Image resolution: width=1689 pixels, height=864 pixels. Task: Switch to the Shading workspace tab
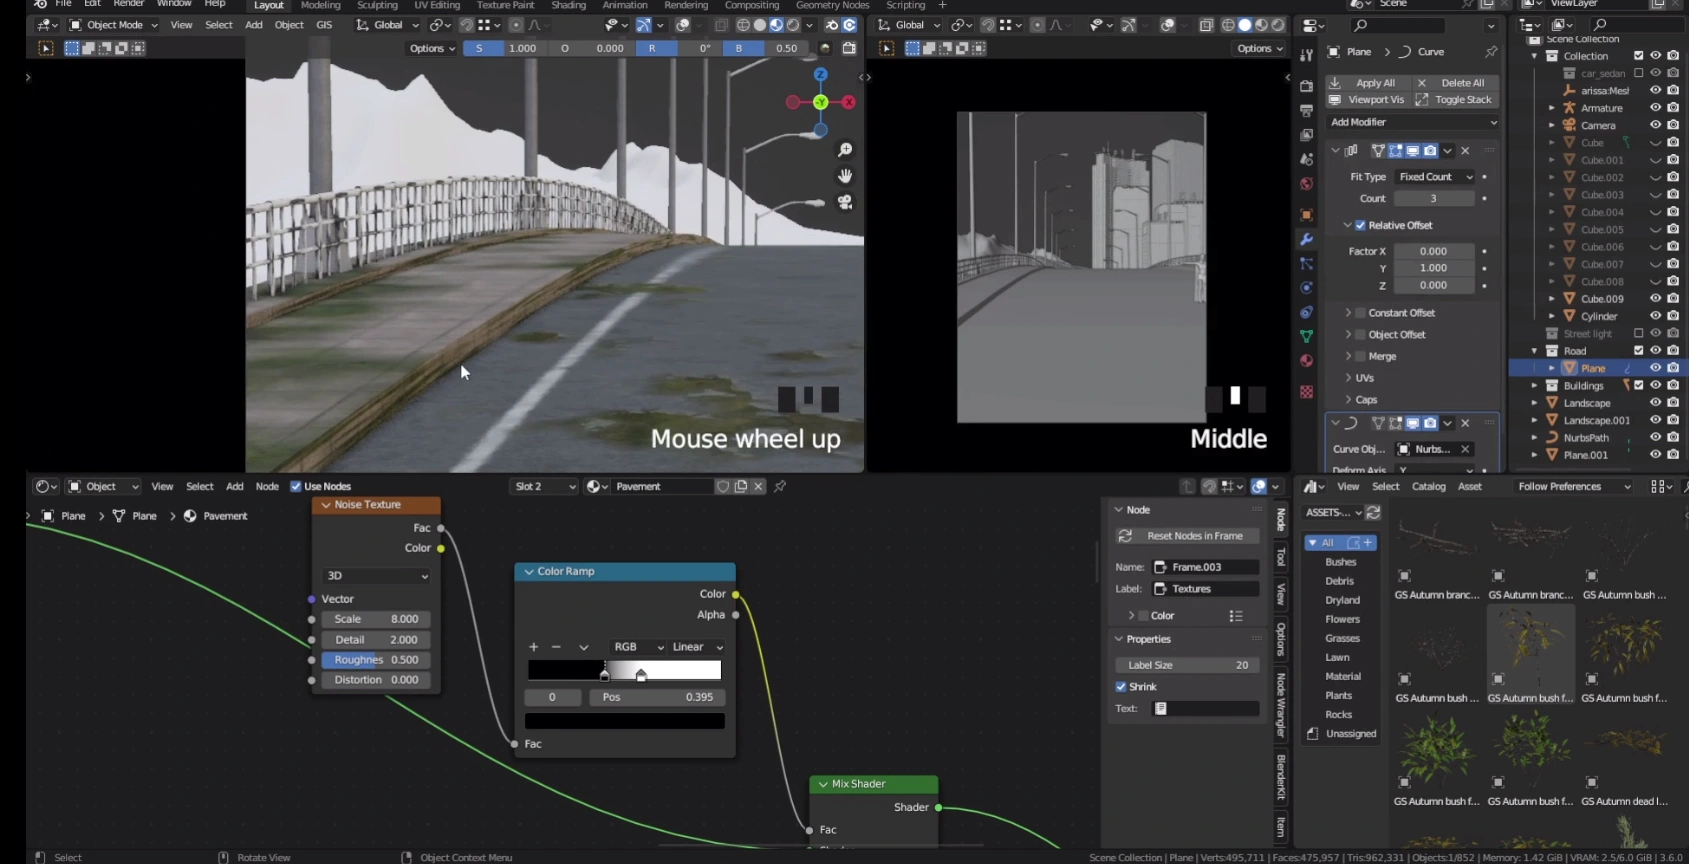point(568,6)
